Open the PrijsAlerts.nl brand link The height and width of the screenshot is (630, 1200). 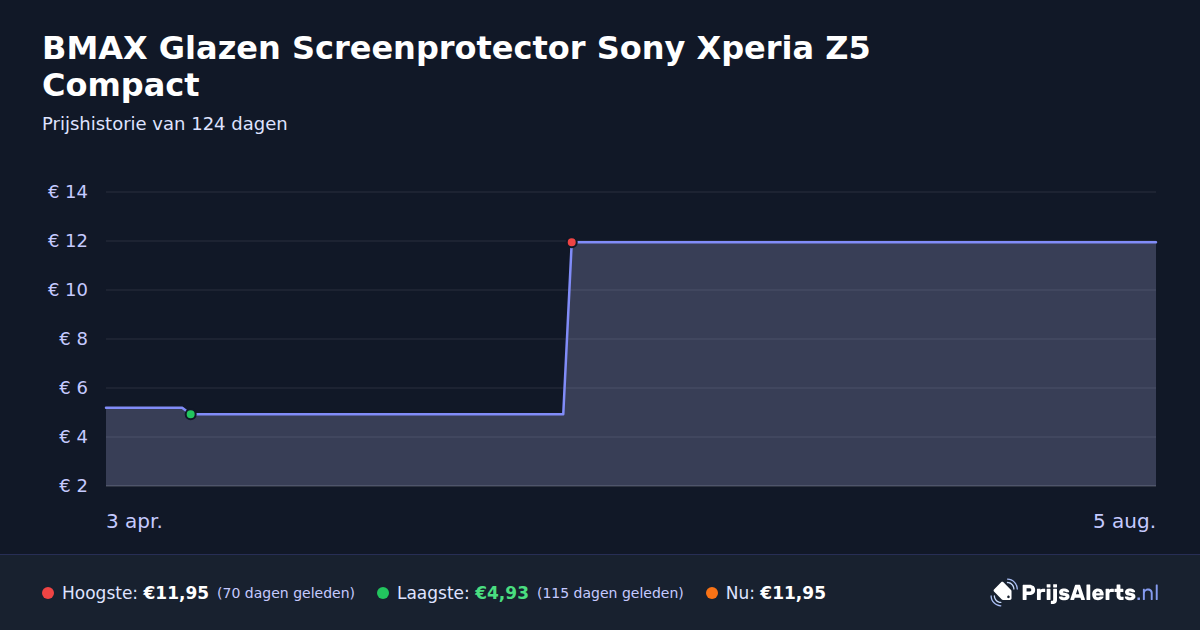[x=1075, y=593]
